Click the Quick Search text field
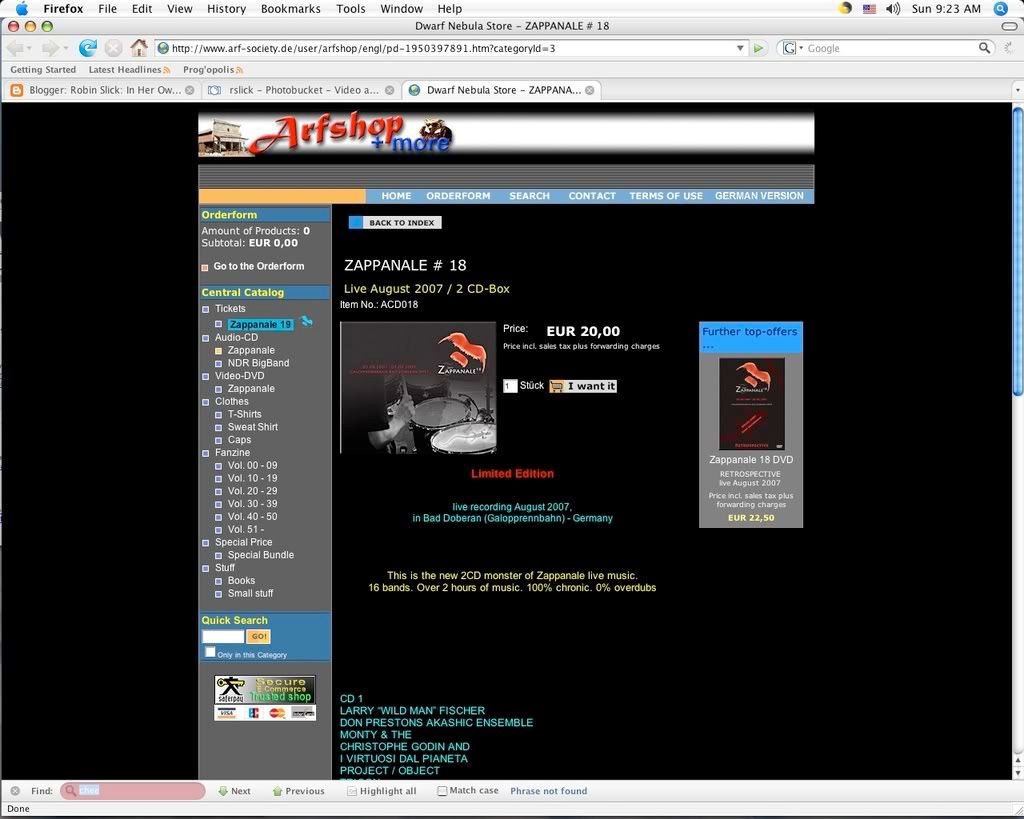 pos(223,637)
